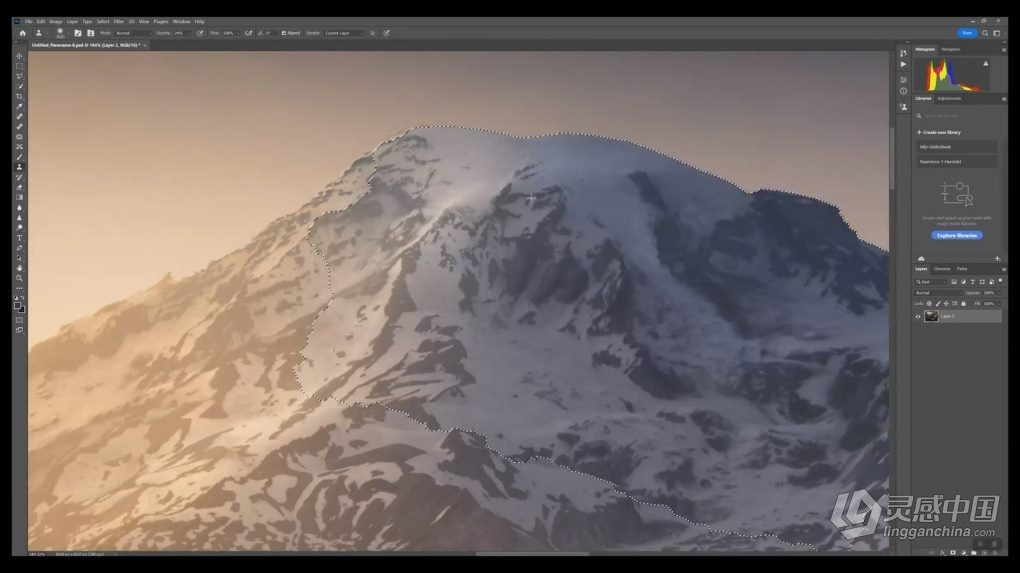Hide Layer 2 with the eye icon
This screenshot has width=1020, height=573.
pos(918,317)
